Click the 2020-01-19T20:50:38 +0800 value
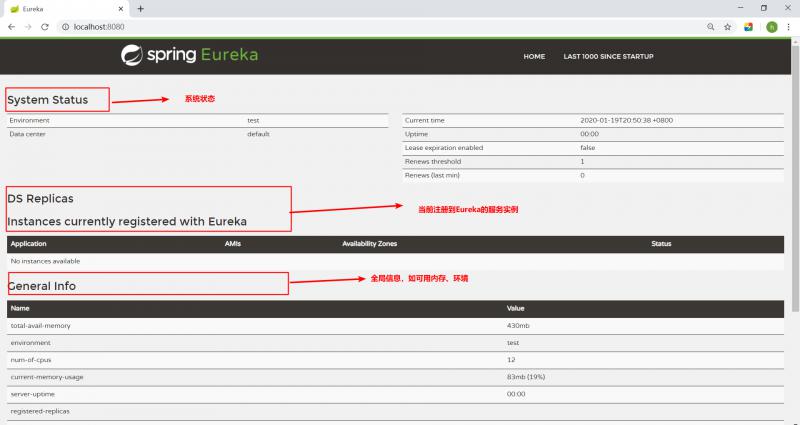The width and height of the screenshot is (800, 425). [627, 120]
